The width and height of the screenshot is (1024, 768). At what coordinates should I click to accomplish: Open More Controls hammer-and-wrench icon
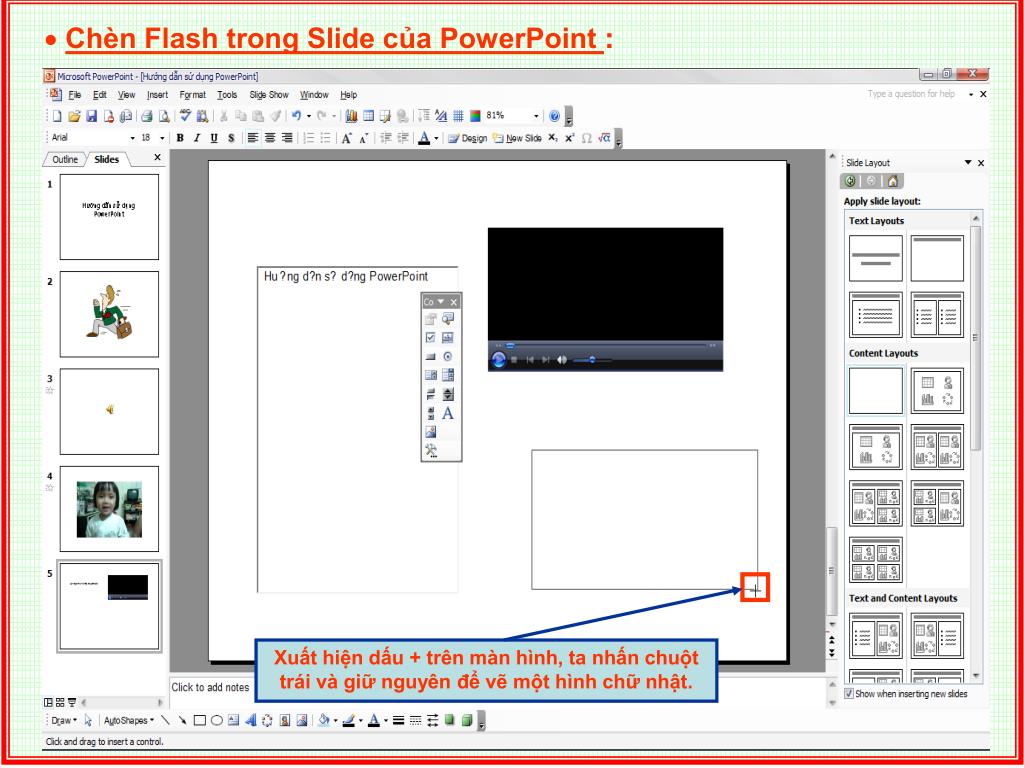430,451
